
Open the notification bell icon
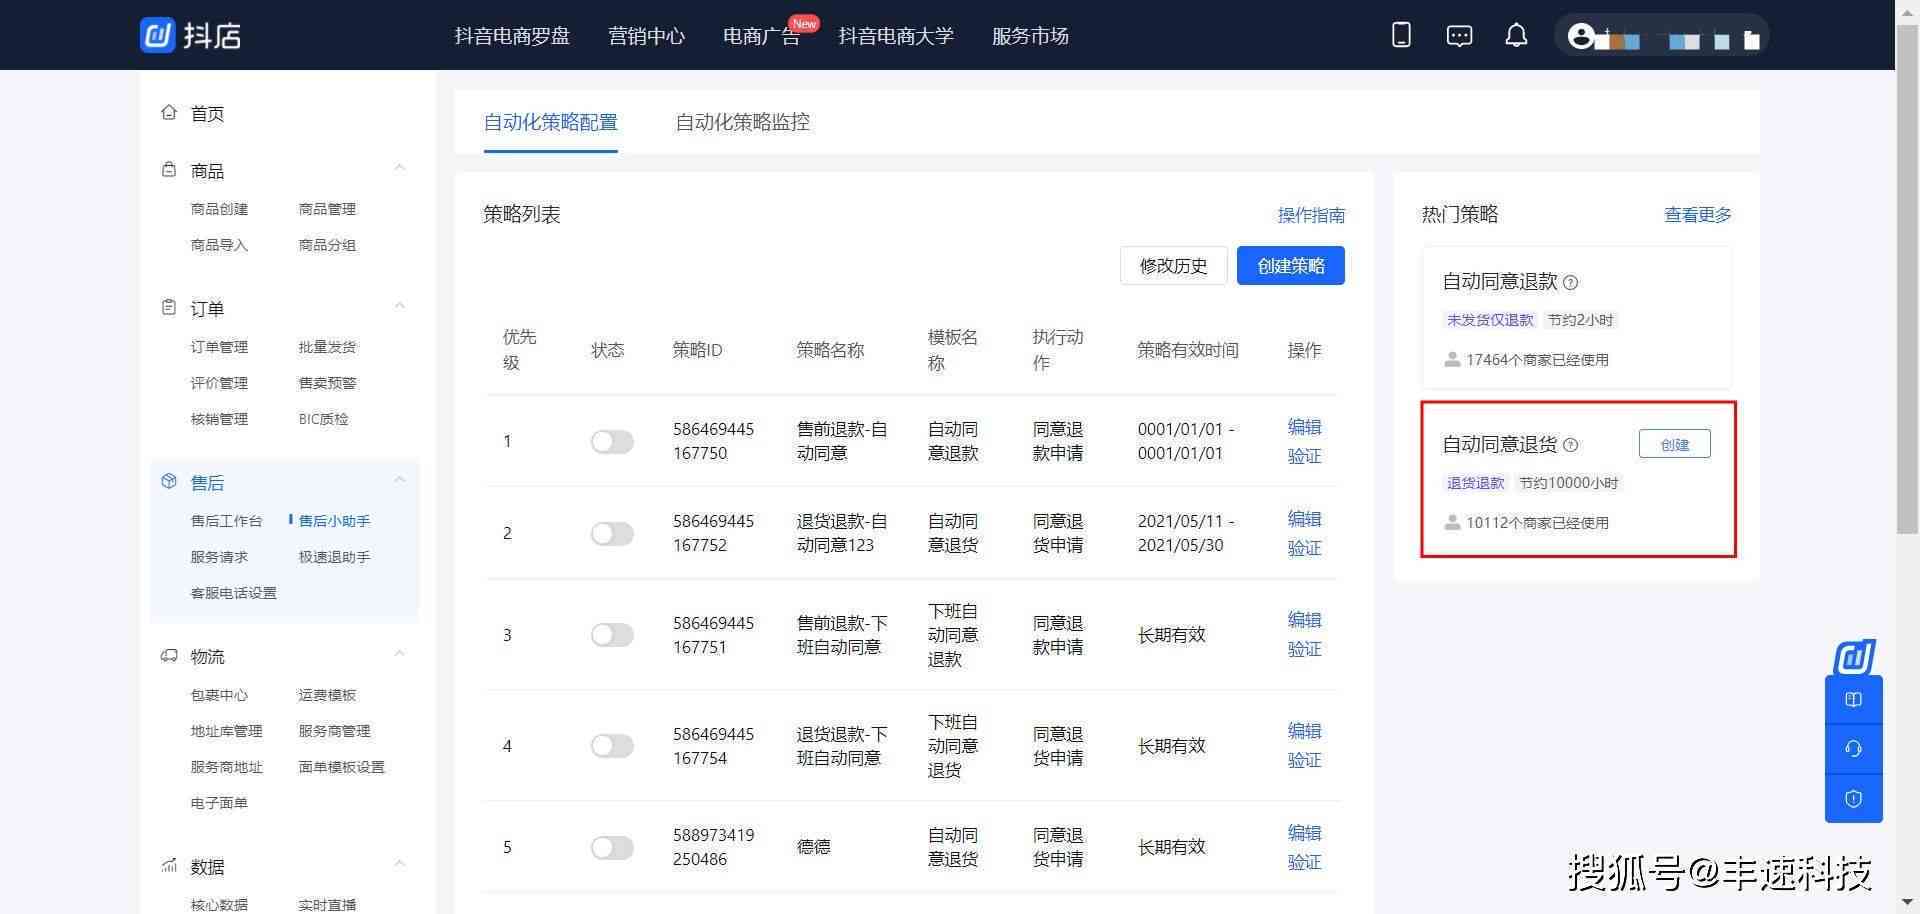point(1516,36)
